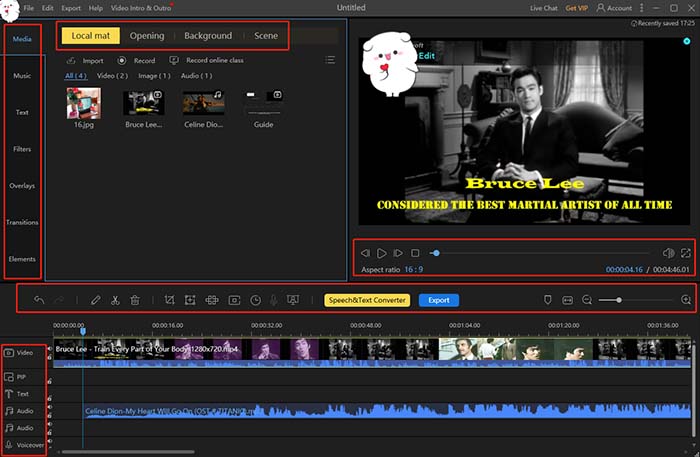
Task: Open the three-dot more options menu
Action: coord(642,8)
